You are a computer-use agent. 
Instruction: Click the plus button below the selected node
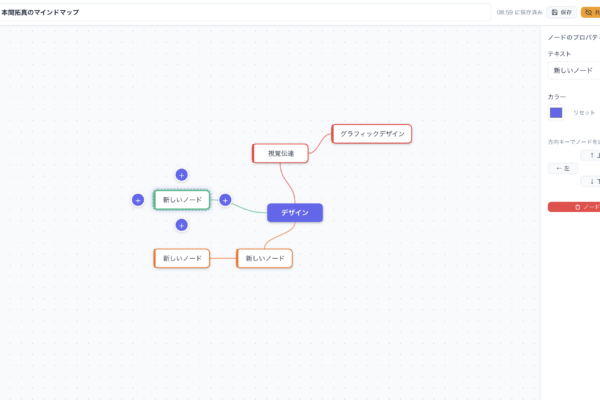(181, 225)
